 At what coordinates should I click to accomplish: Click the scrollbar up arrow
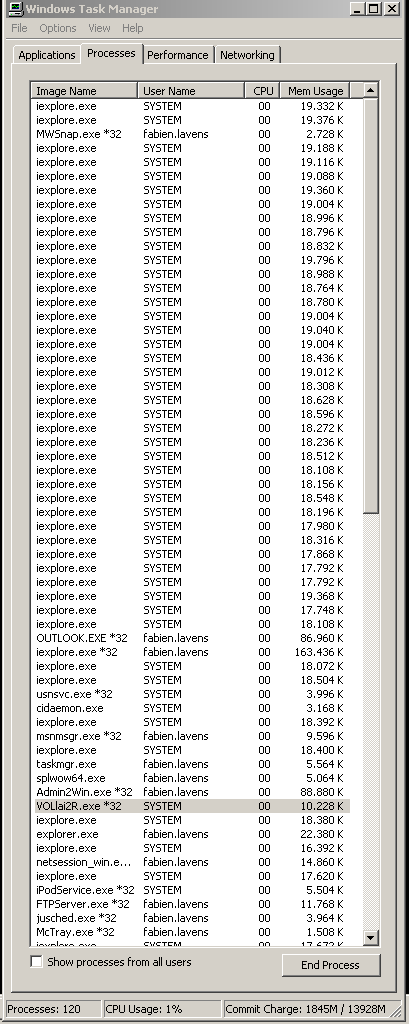pyautogui.click(x=370, y=90)
